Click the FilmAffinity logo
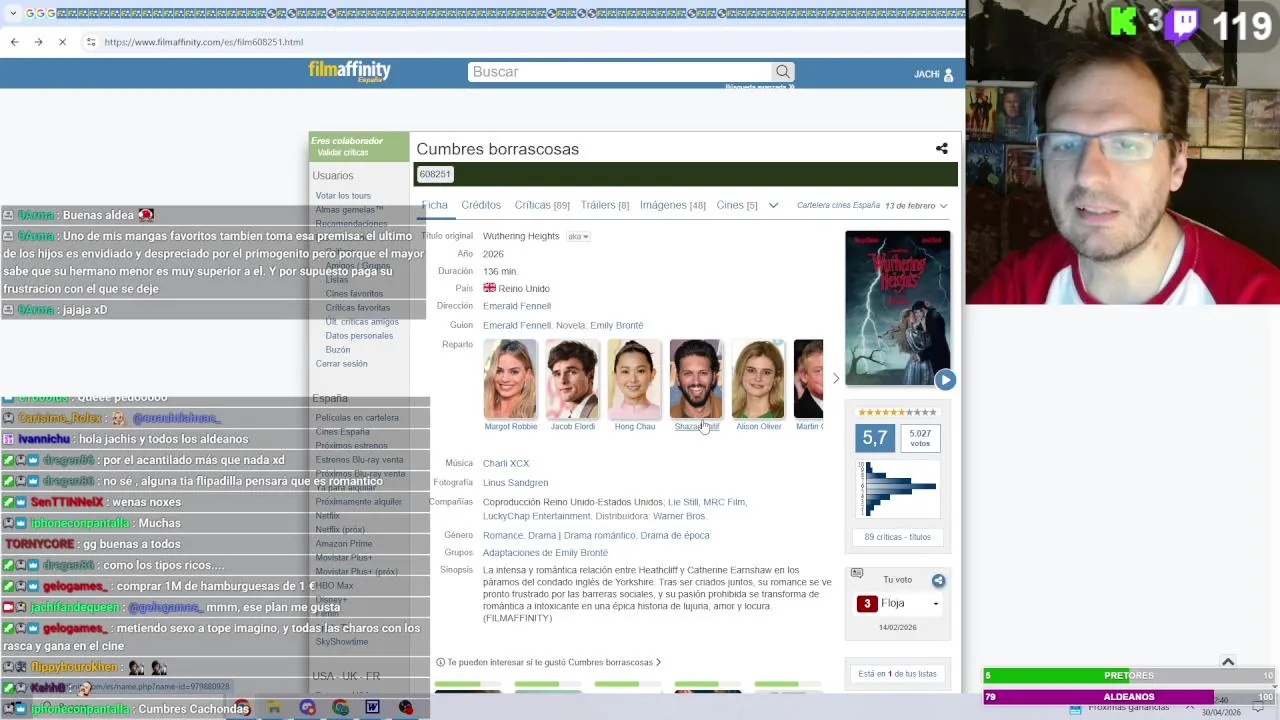Image resolution: width=1280 pixels, height=720 pixels. coord(349,71)
